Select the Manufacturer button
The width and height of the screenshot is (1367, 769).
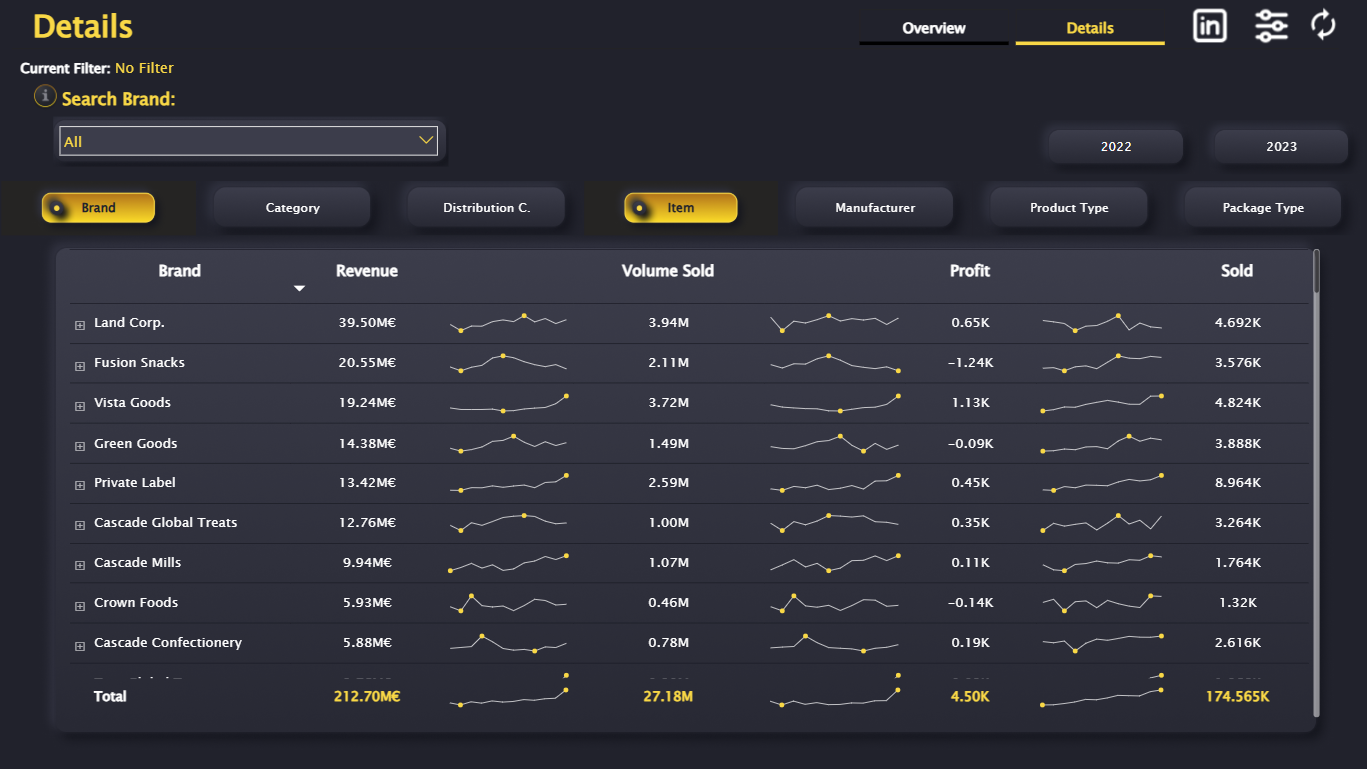pos(875,208)
